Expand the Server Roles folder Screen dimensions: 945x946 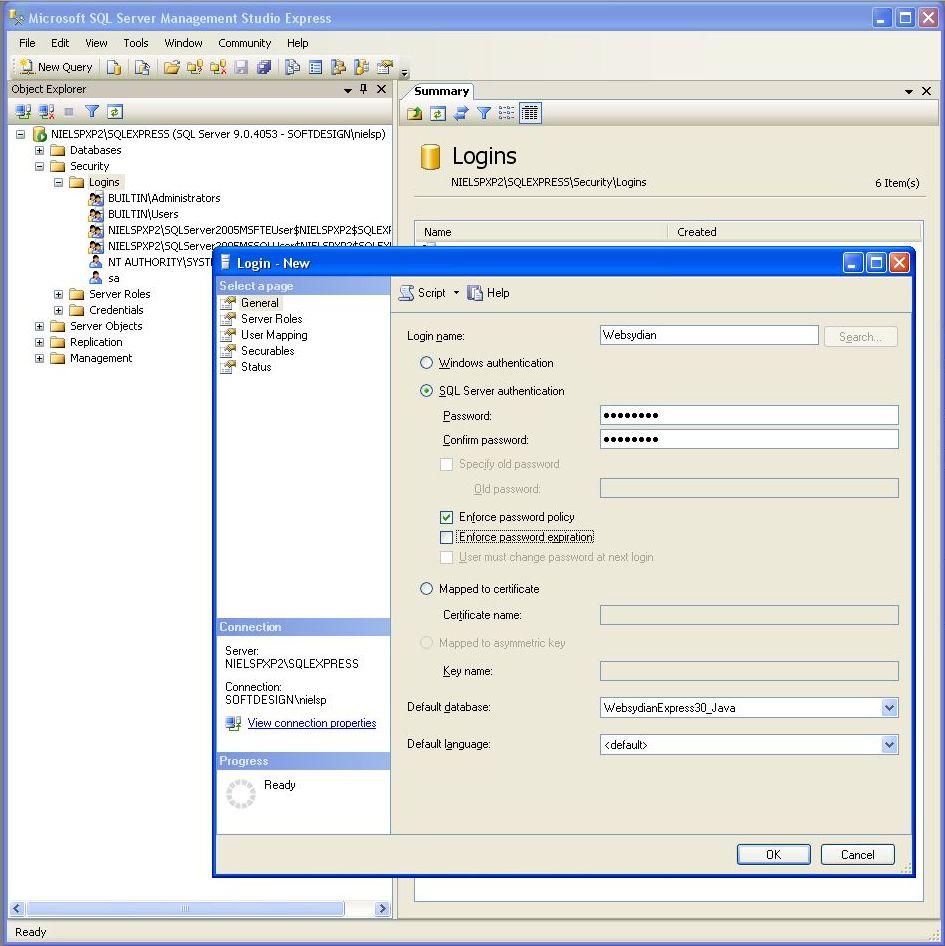point(59,294)
